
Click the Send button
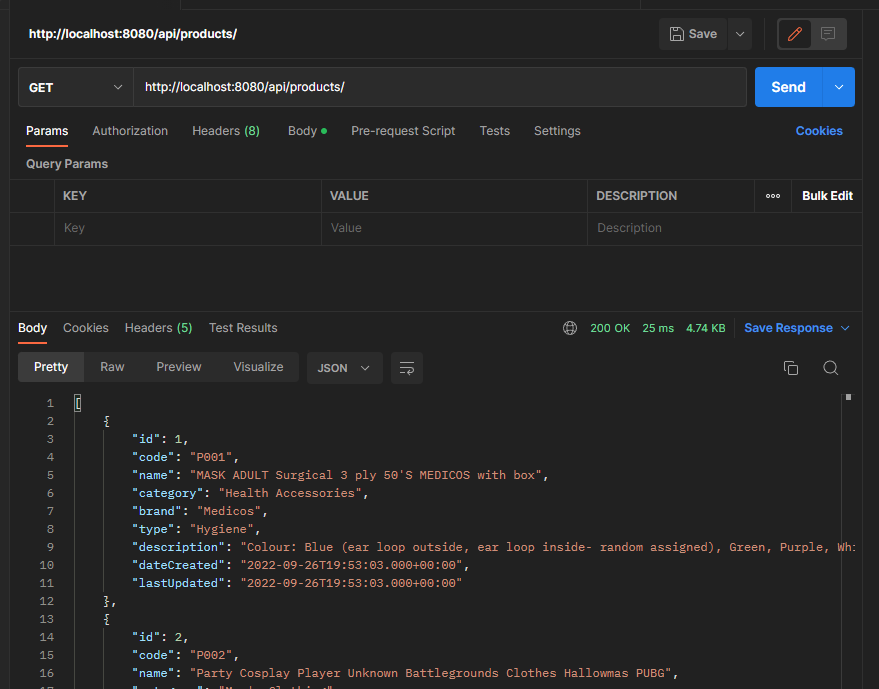pyautogui.click(x=788, y=87)
